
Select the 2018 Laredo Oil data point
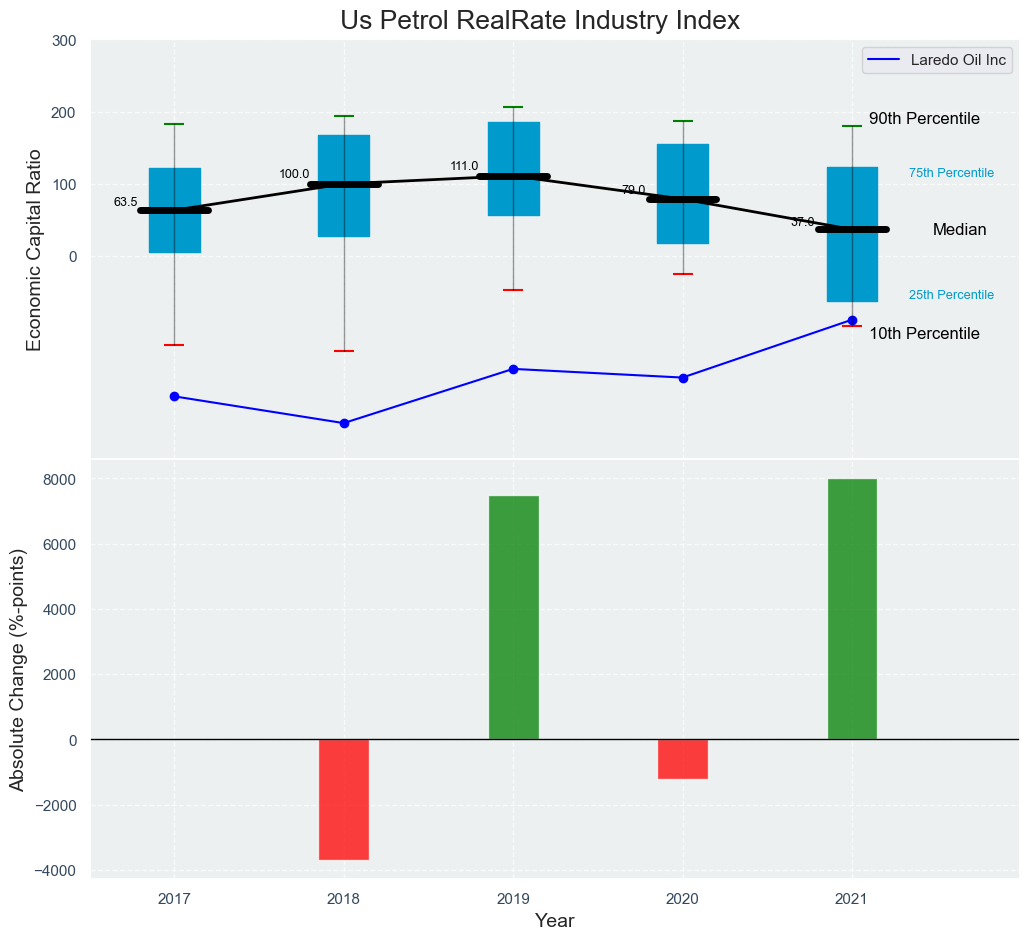click(x=344, y=423)
